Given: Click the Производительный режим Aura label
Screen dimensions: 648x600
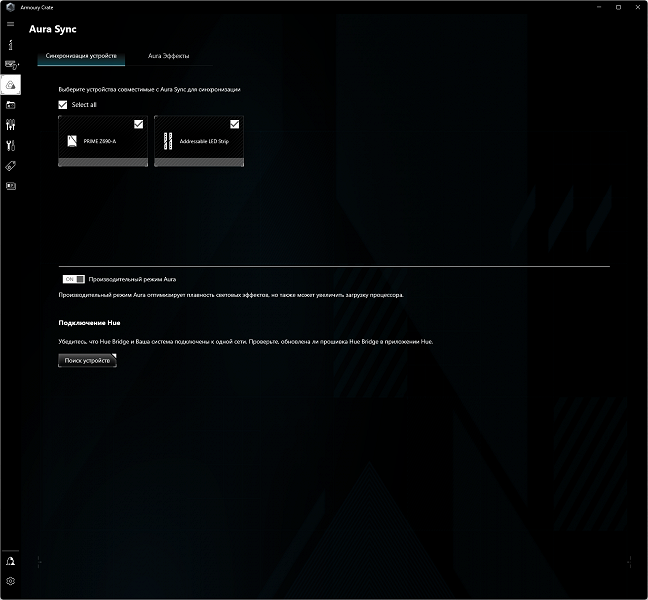Looking at the screenshot, I should (132, 279).
